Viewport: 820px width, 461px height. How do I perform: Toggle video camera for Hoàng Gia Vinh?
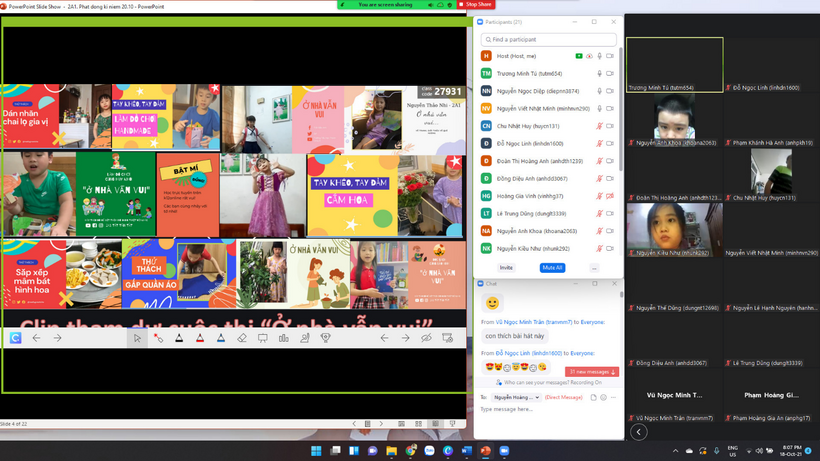(610, 196)
